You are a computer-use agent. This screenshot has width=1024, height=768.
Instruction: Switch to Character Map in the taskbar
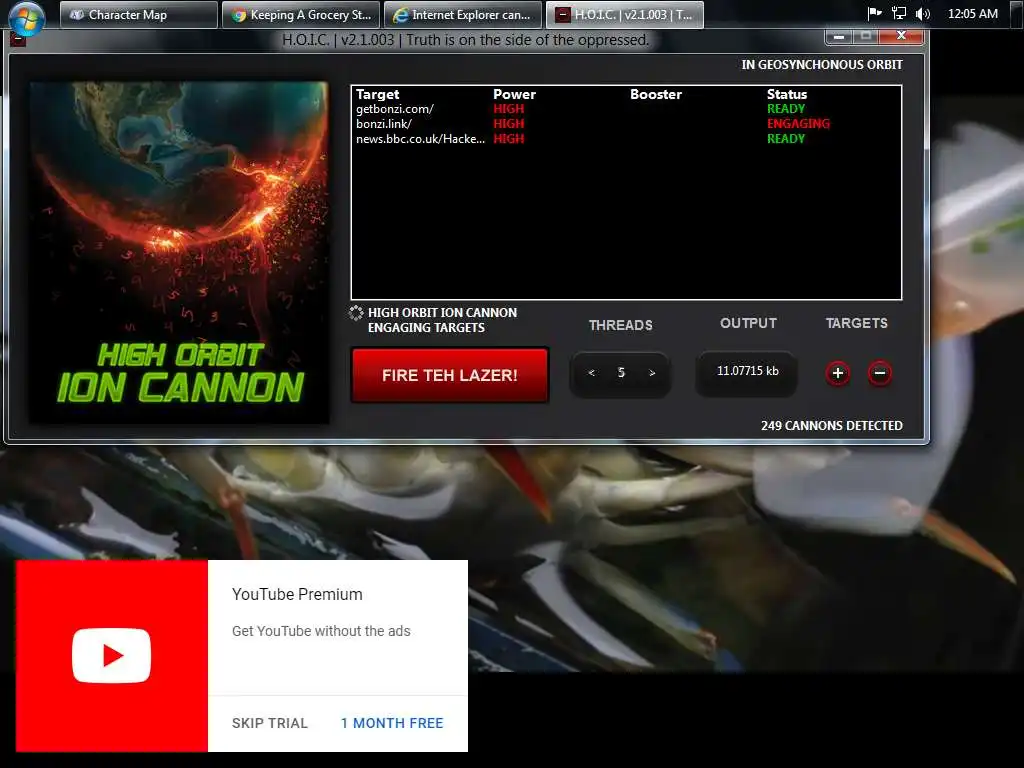pyautogui.click(x=138, y=14)
